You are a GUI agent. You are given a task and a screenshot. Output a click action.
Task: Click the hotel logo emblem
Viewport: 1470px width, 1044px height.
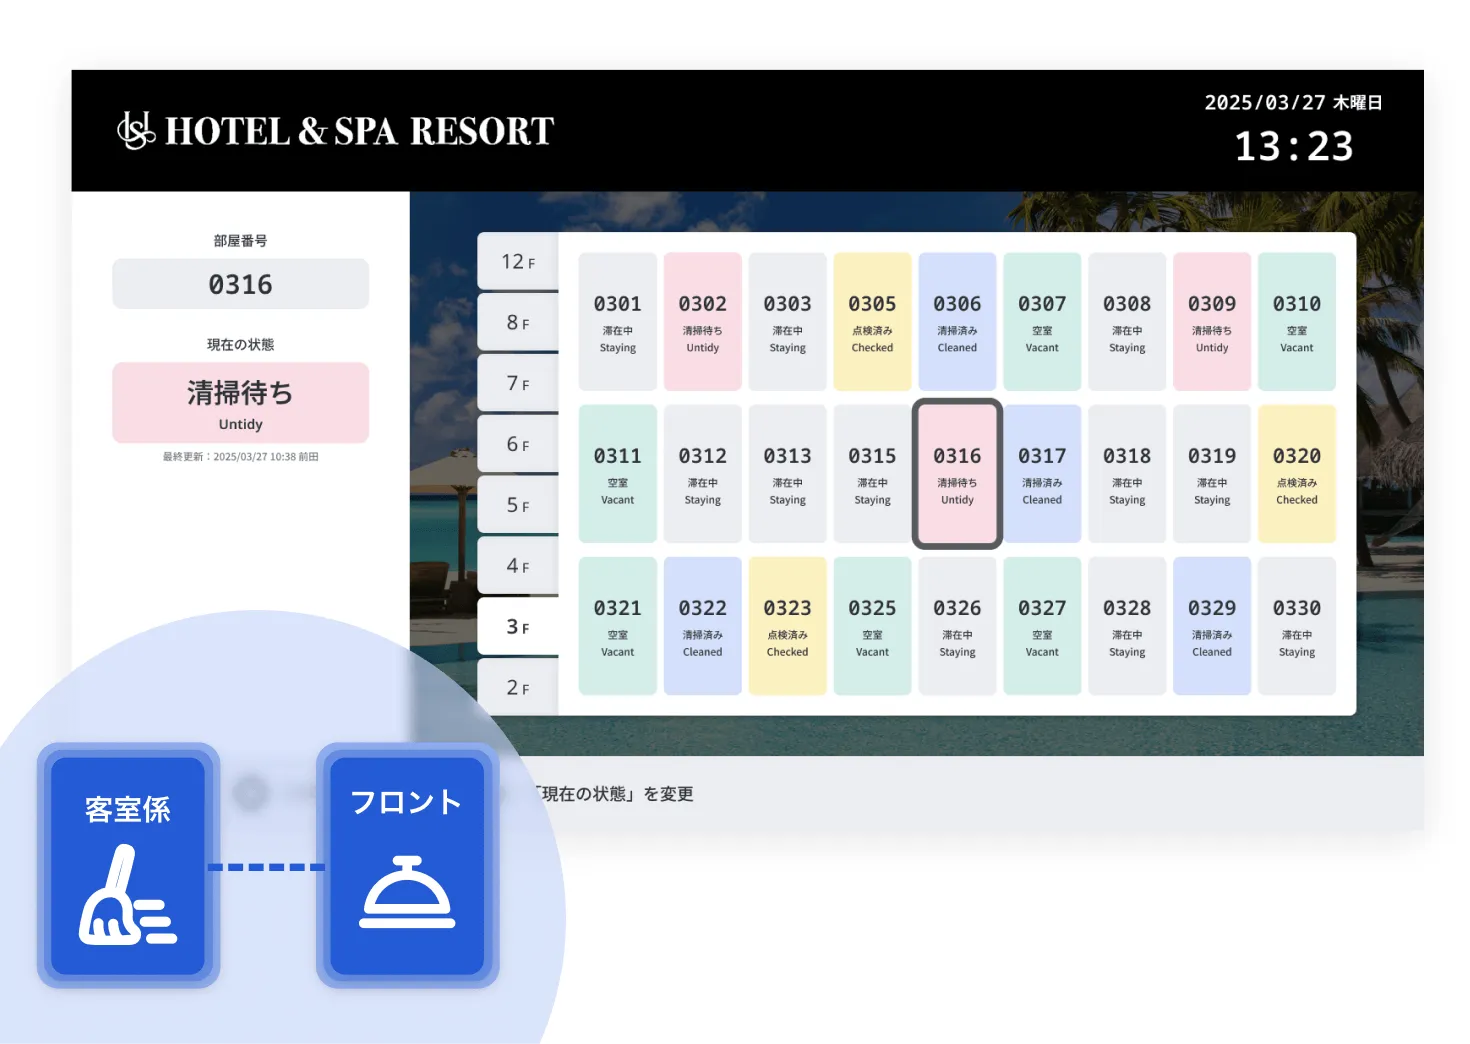point(136,130)
